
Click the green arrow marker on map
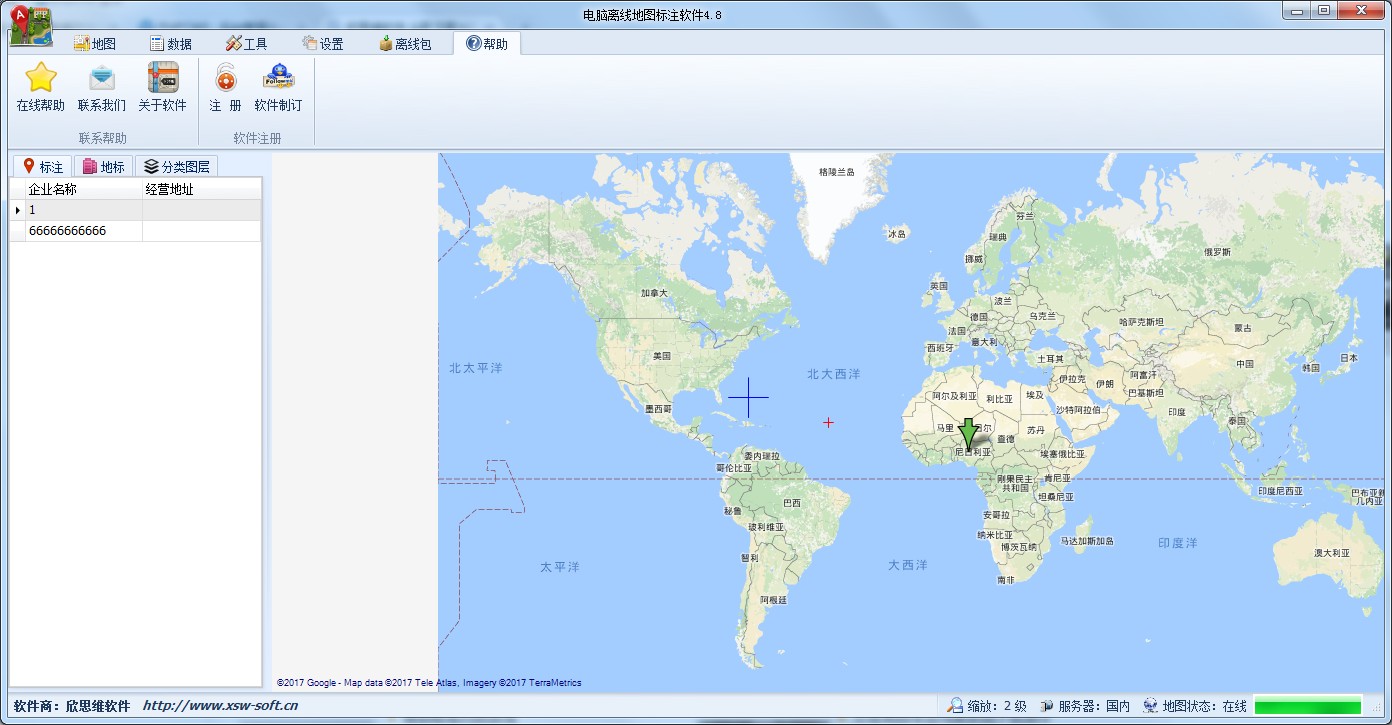click(968, 434)
